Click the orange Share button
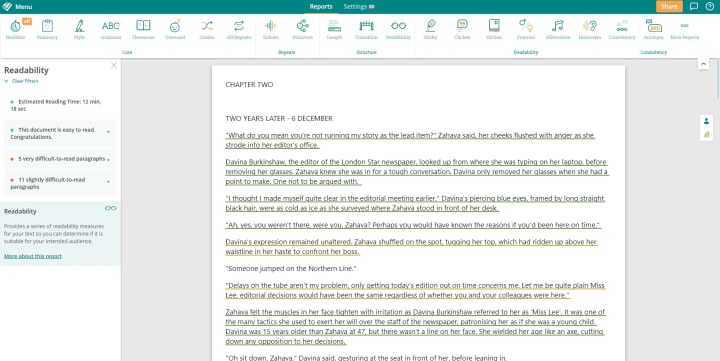Screen dimensions: 720x361 669,6
